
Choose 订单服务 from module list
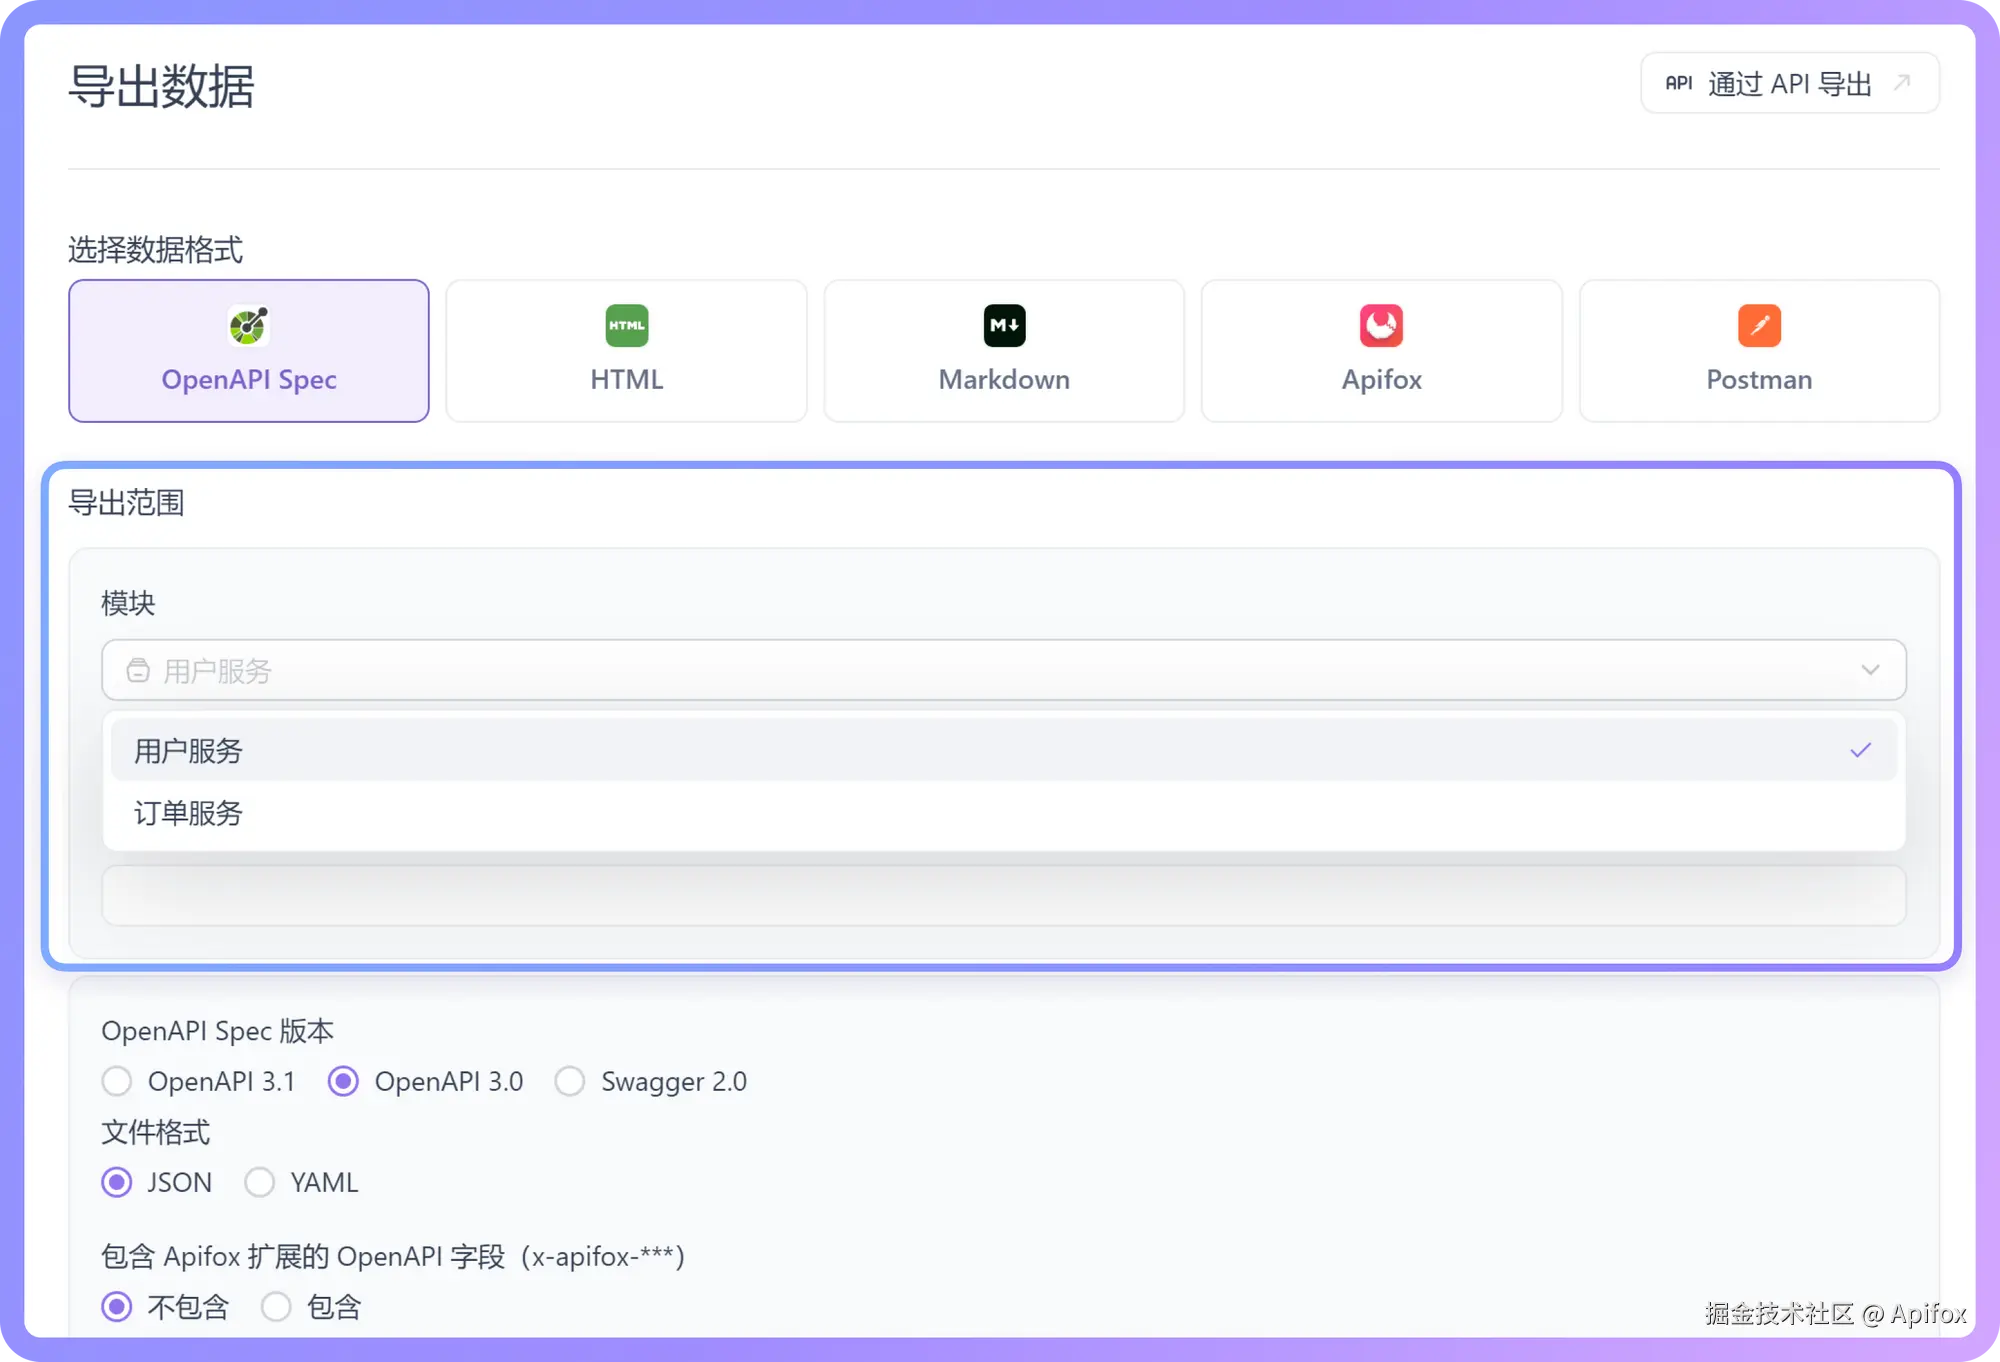point(188,813)
